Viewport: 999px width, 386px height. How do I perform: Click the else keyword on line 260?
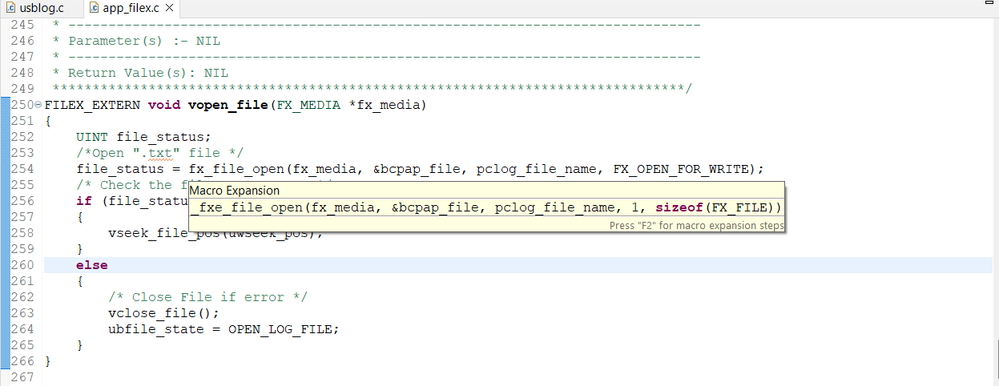(92, 265)
